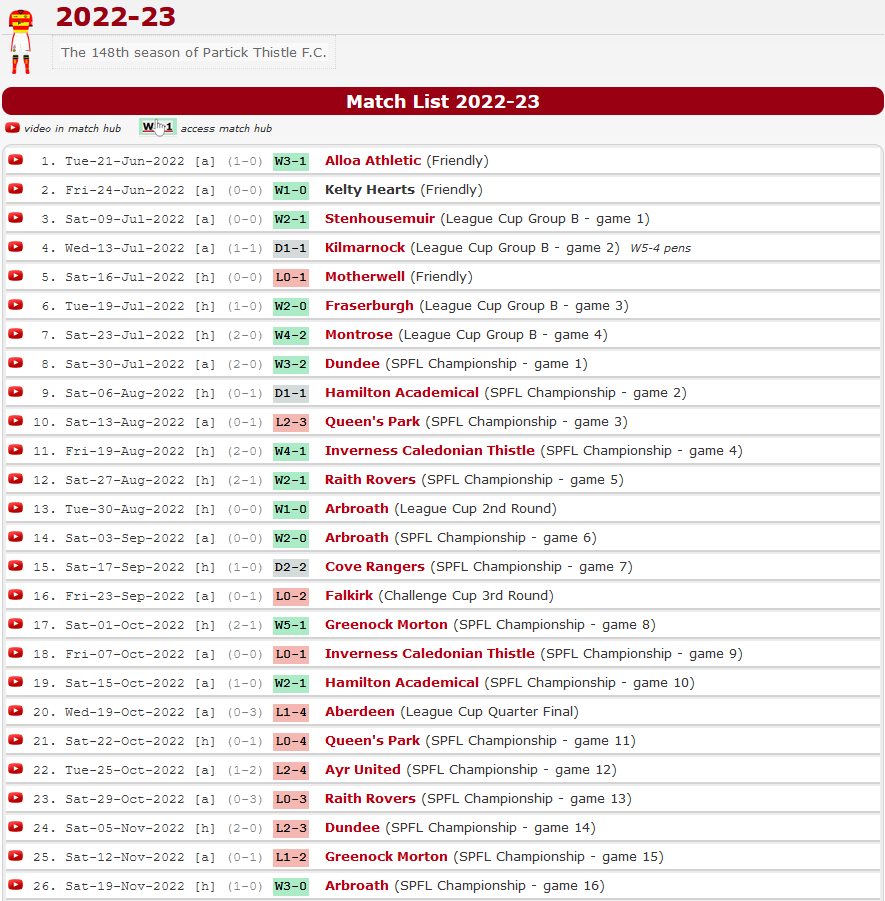
Task: Open the Ayr United team link
Action: click(363, 769)
